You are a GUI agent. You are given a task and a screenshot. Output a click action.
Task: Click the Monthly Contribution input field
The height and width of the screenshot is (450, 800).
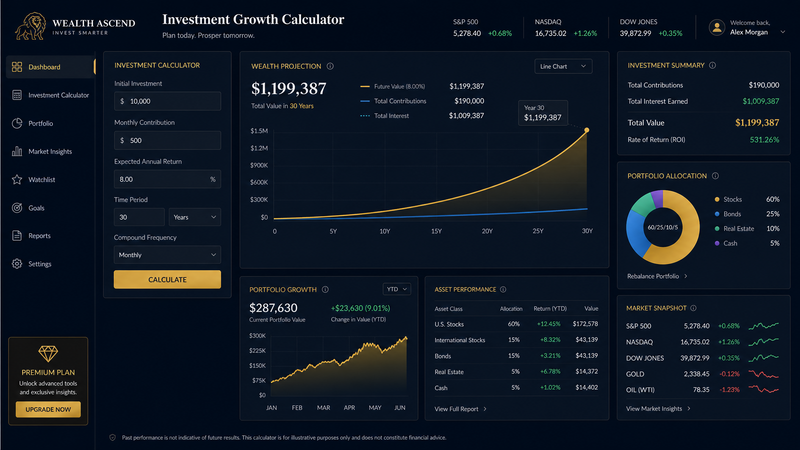click(x=167, y=140)
